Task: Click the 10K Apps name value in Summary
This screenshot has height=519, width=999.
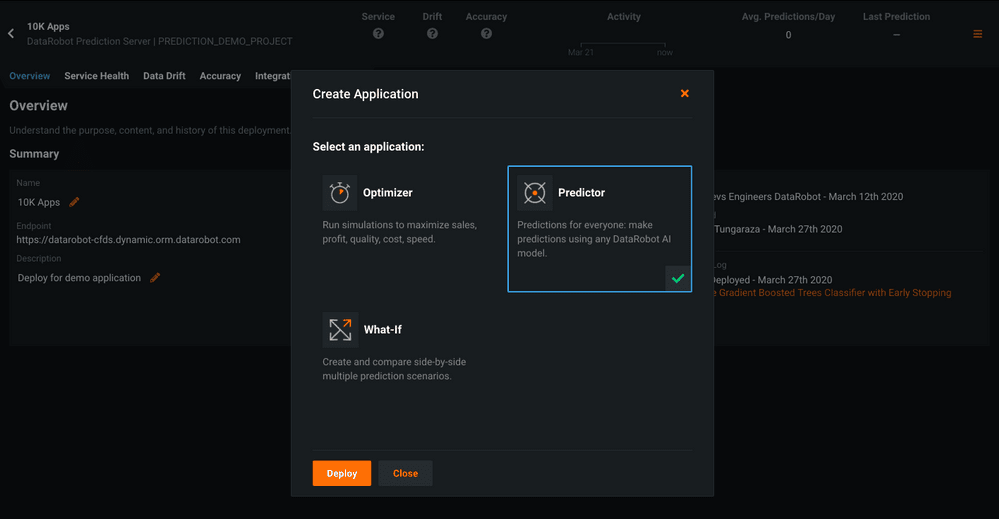Action: pos(38,202)
